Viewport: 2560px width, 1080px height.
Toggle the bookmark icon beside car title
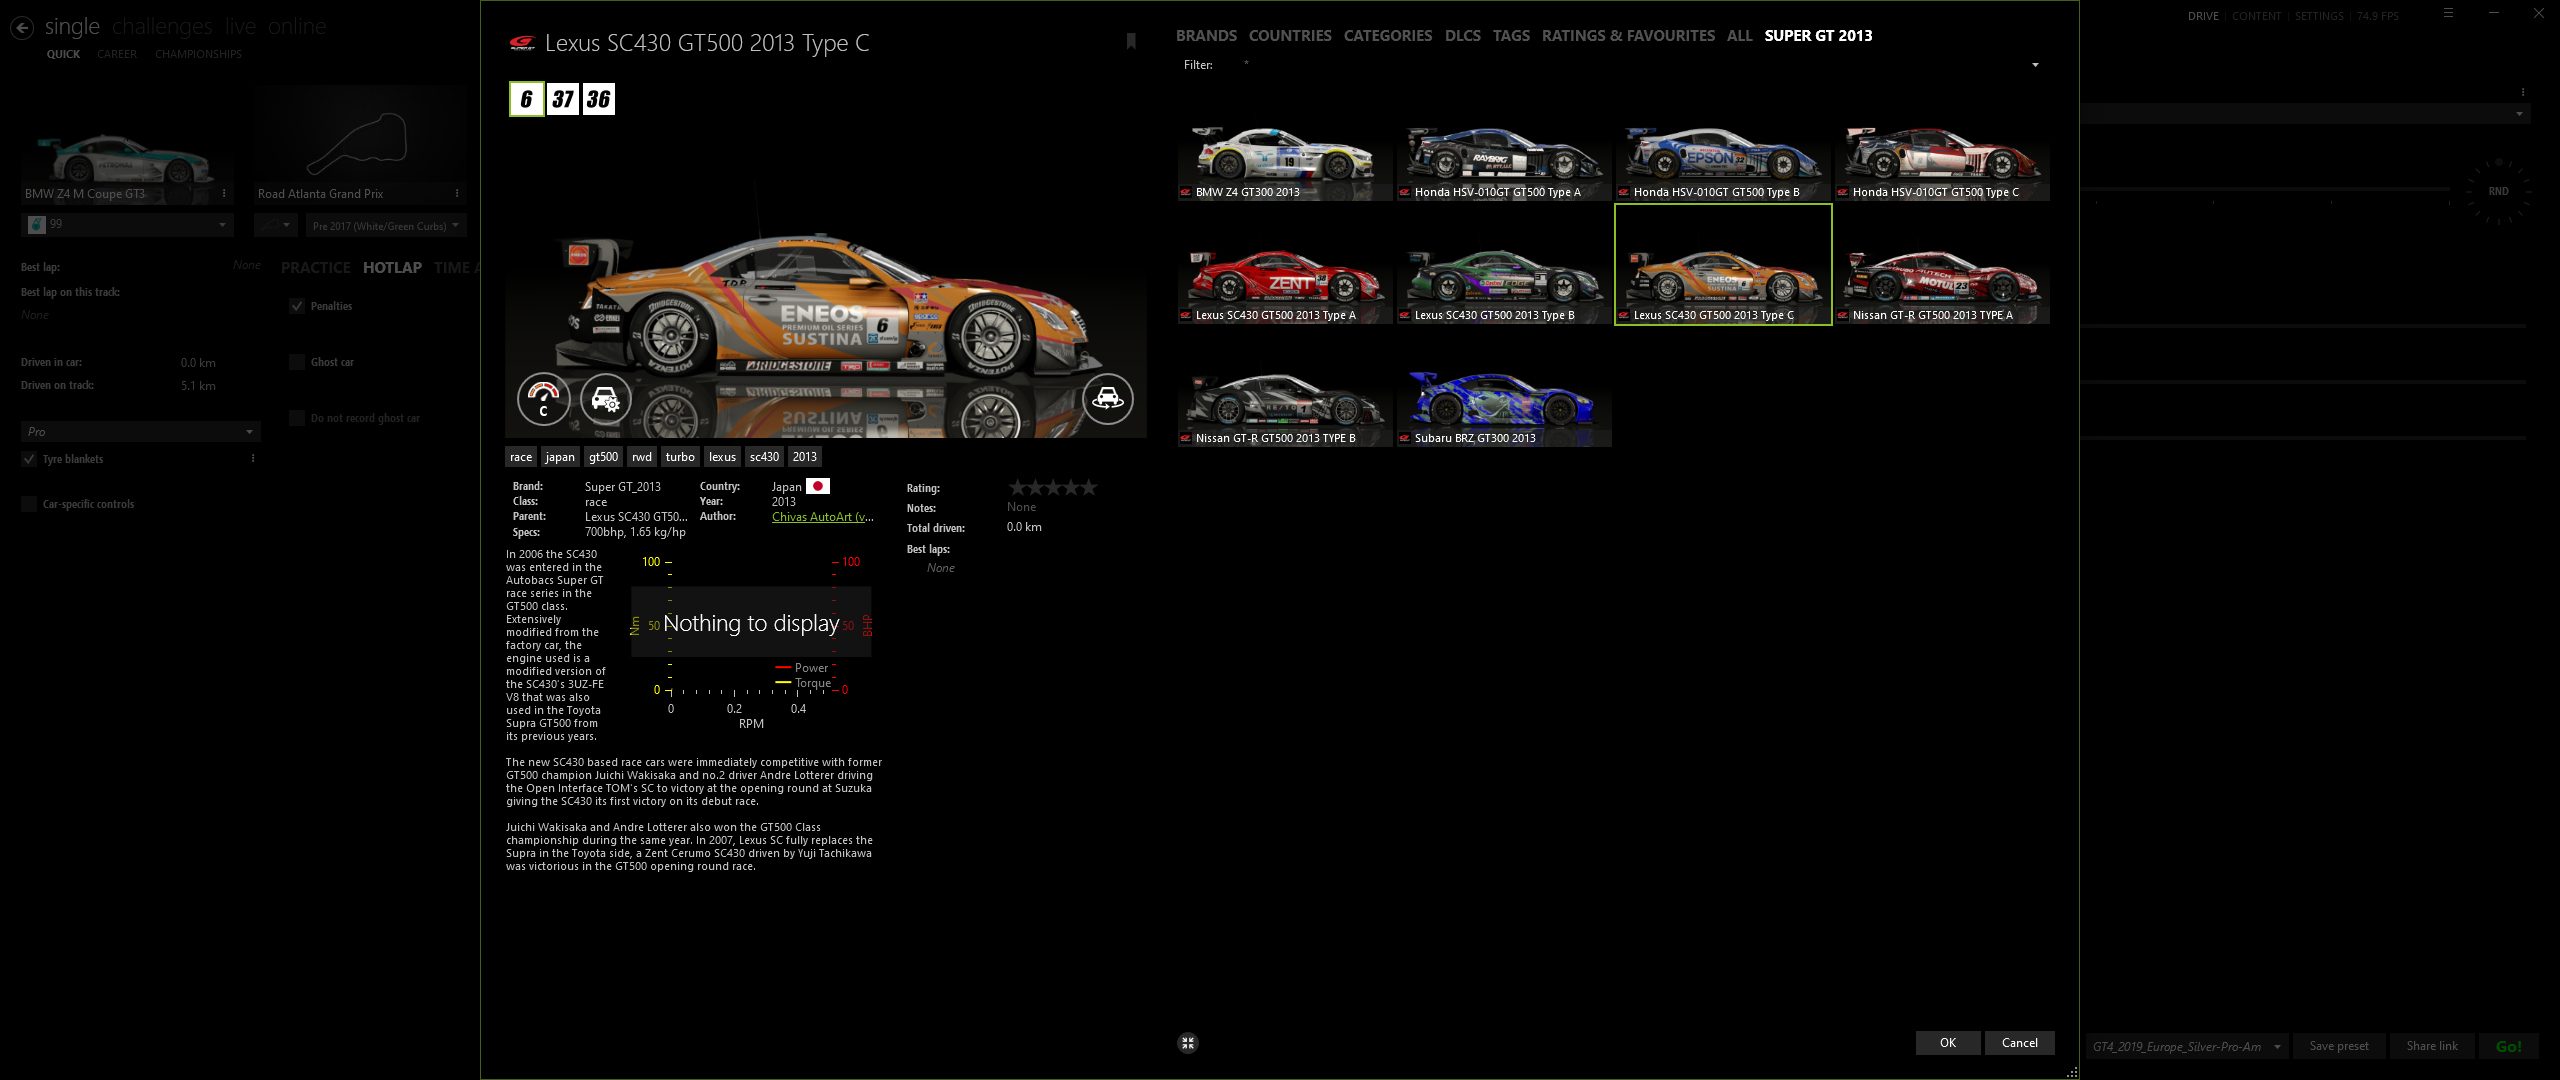click(1131, 41)
